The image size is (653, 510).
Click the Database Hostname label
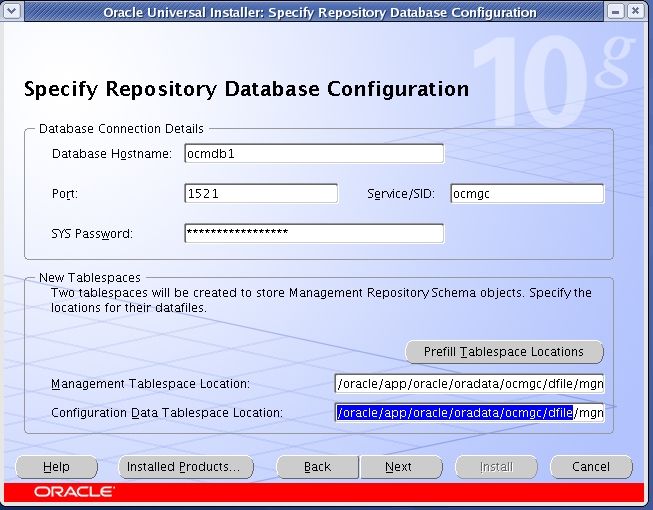tap(112, 154)
